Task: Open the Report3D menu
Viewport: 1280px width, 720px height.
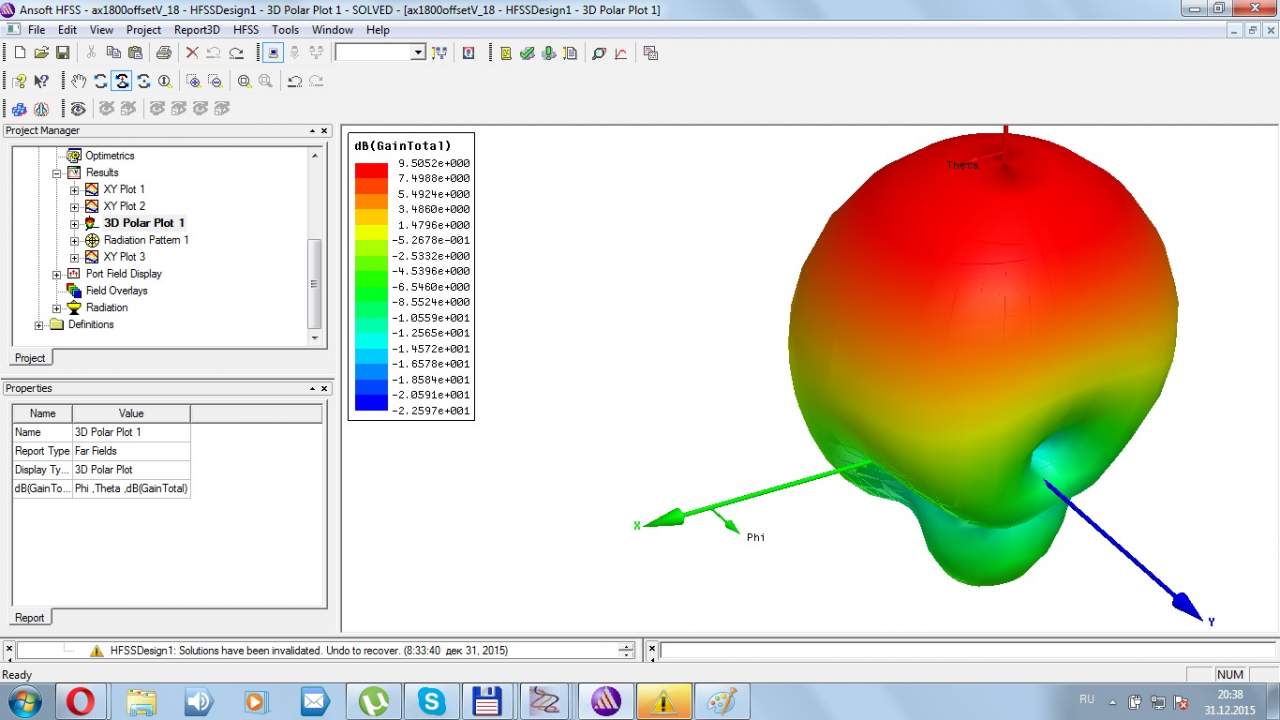Action: point(197,30)
